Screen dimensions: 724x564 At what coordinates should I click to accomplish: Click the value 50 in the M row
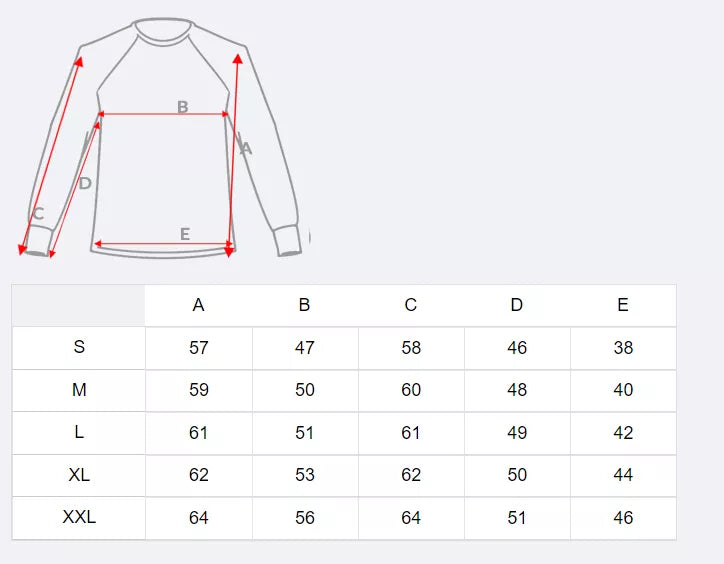click(x=305, y=390)
